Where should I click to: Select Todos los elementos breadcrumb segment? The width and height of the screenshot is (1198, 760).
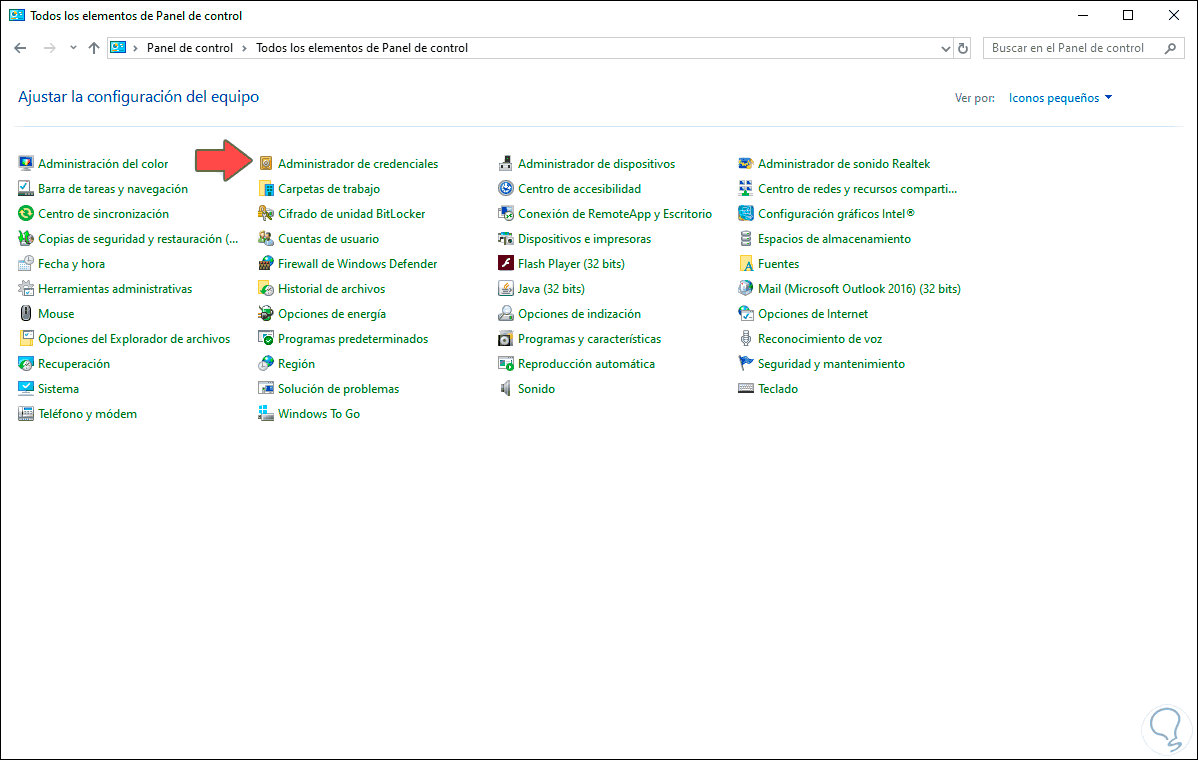point(362,48)
